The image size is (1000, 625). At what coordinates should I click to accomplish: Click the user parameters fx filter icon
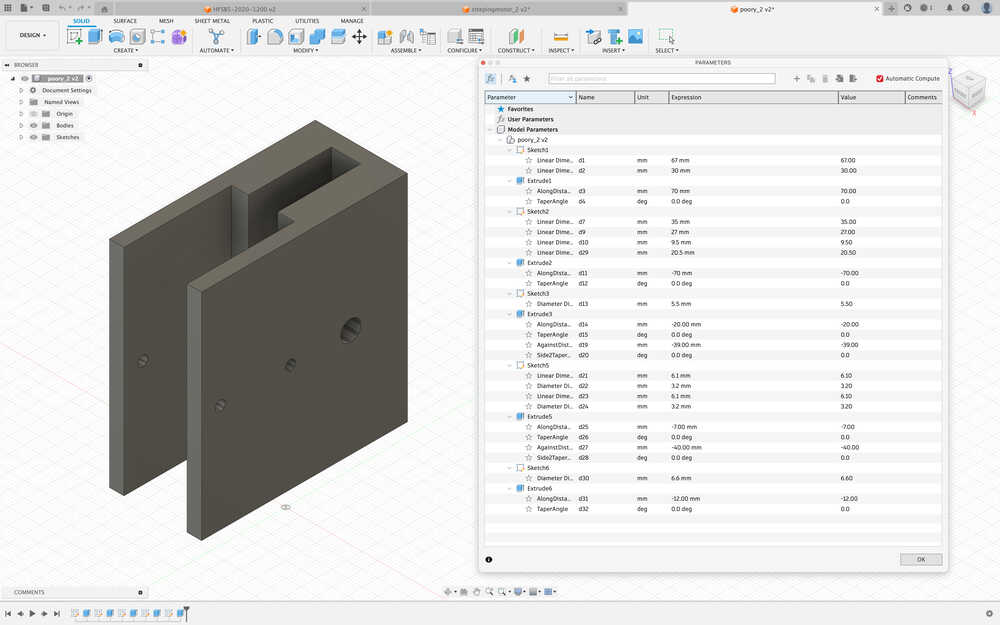click(x=491, y=78)
